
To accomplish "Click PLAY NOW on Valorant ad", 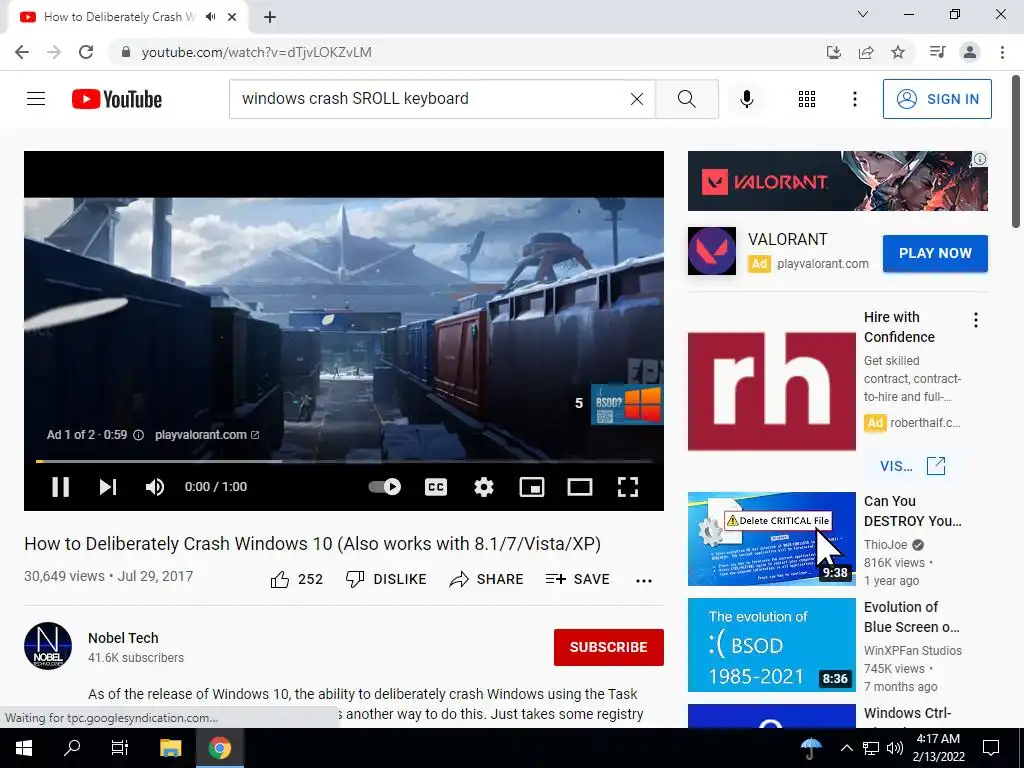I will (935, 253).
